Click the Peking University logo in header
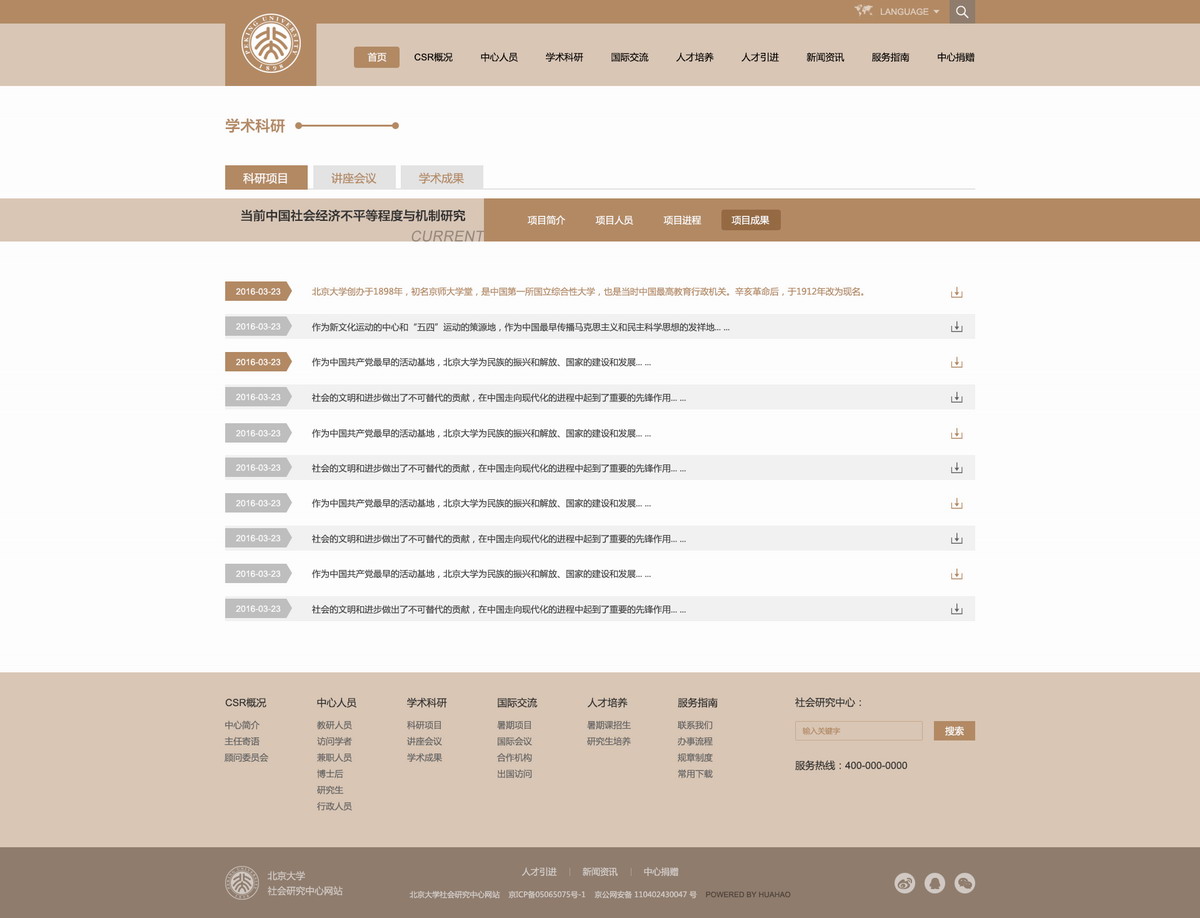Image resolution: width=1200 pixels, height=918 pixels. coord(270,44)
